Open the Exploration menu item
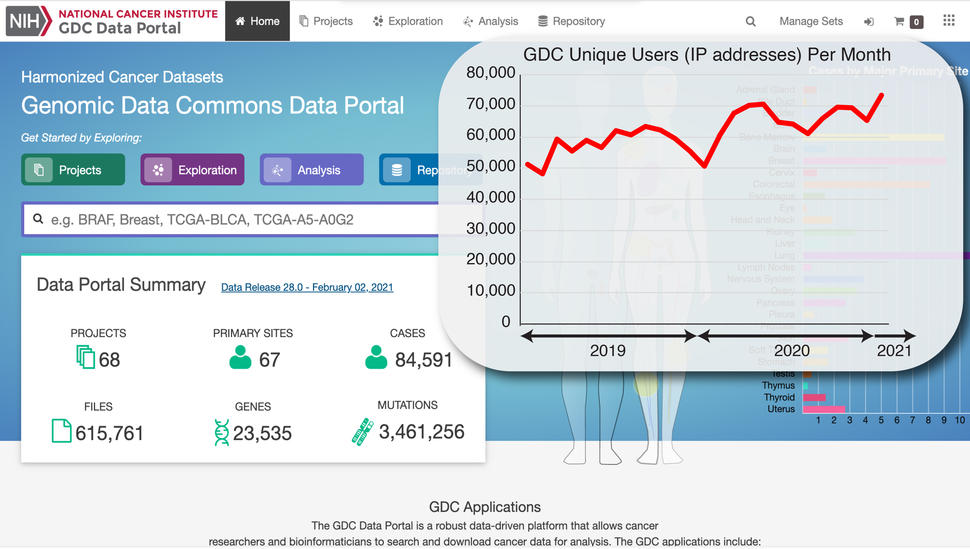 [x=407, y=21]
